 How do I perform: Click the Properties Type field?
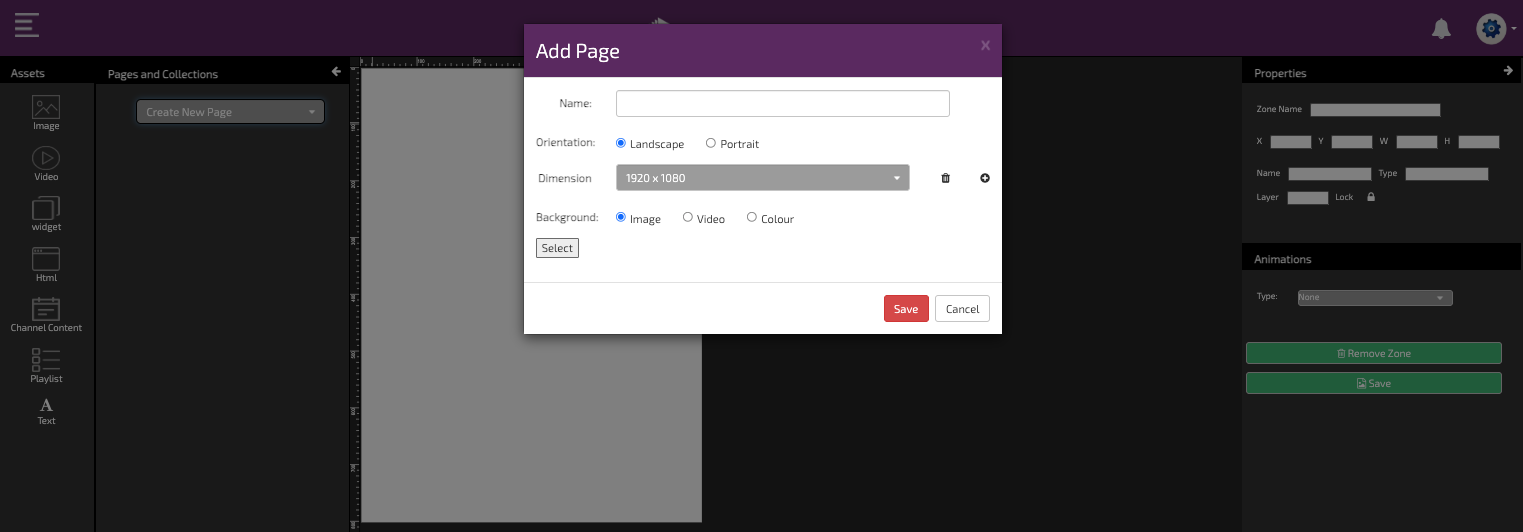point(1447,174)
